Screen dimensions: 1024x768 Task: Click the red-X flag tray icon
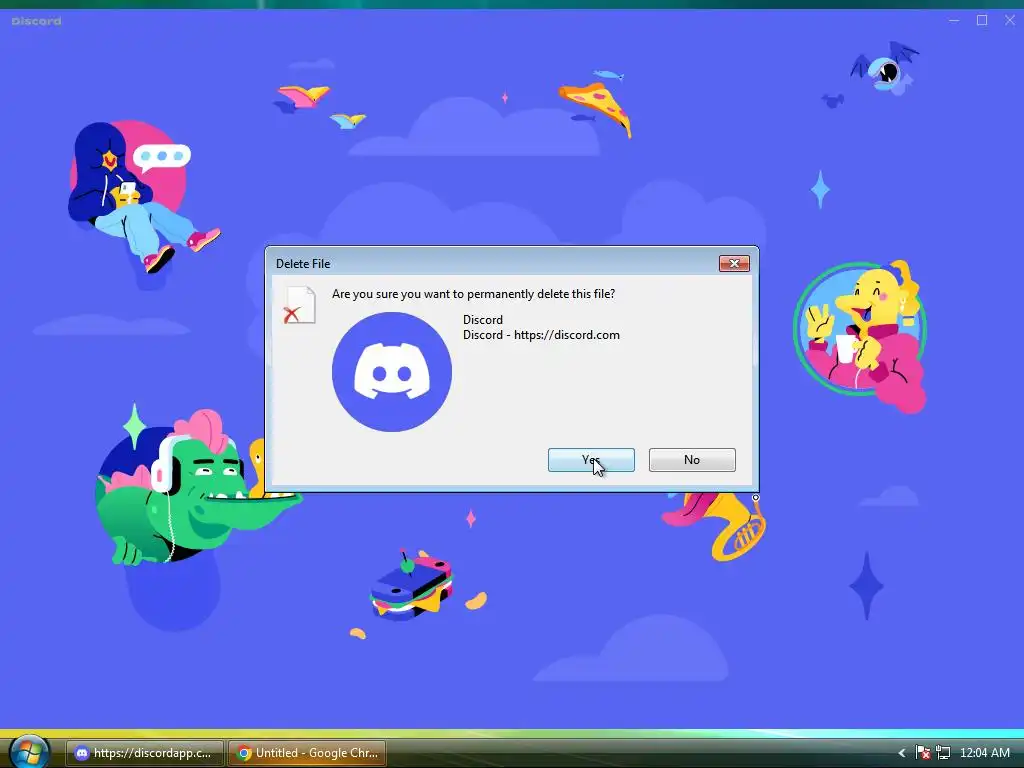[923, 753]
